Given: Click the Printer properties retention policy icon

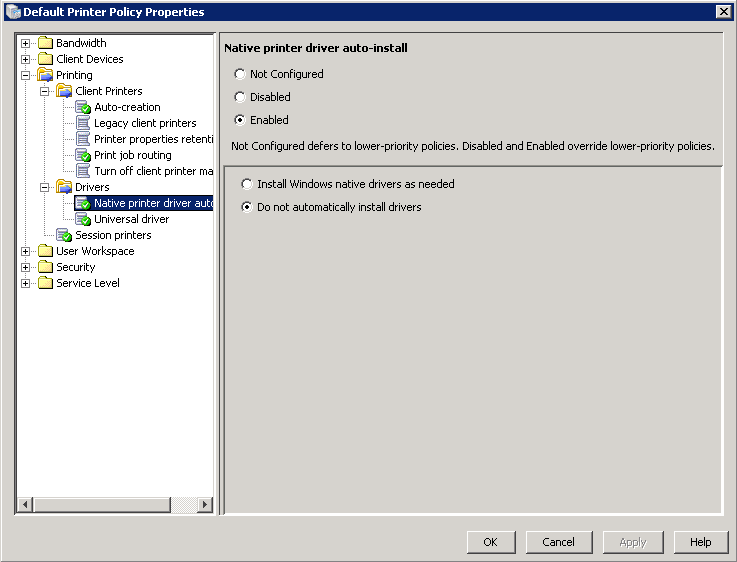Looking at the screenshot, I should pos(83,139).
